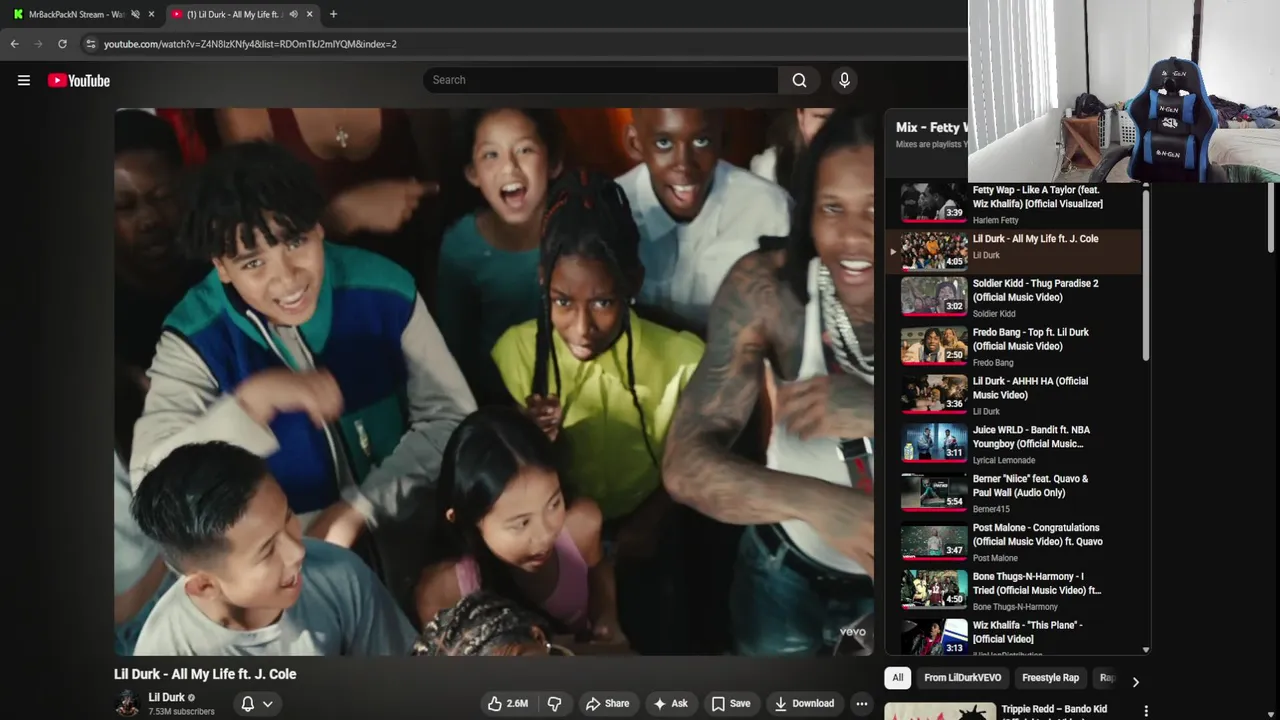Play Fredo Bang Top ft. Lil Durk

(1013, 346)
